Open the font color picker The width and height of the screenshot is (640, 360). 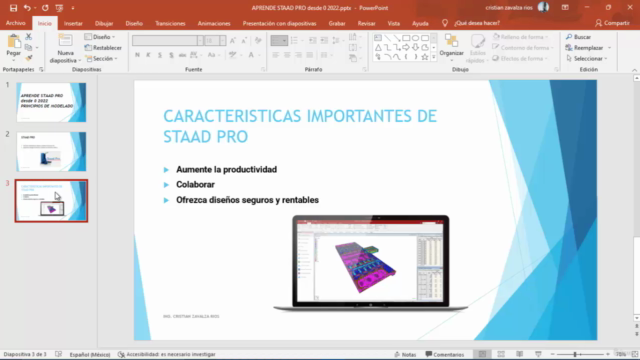coord(251,55)
